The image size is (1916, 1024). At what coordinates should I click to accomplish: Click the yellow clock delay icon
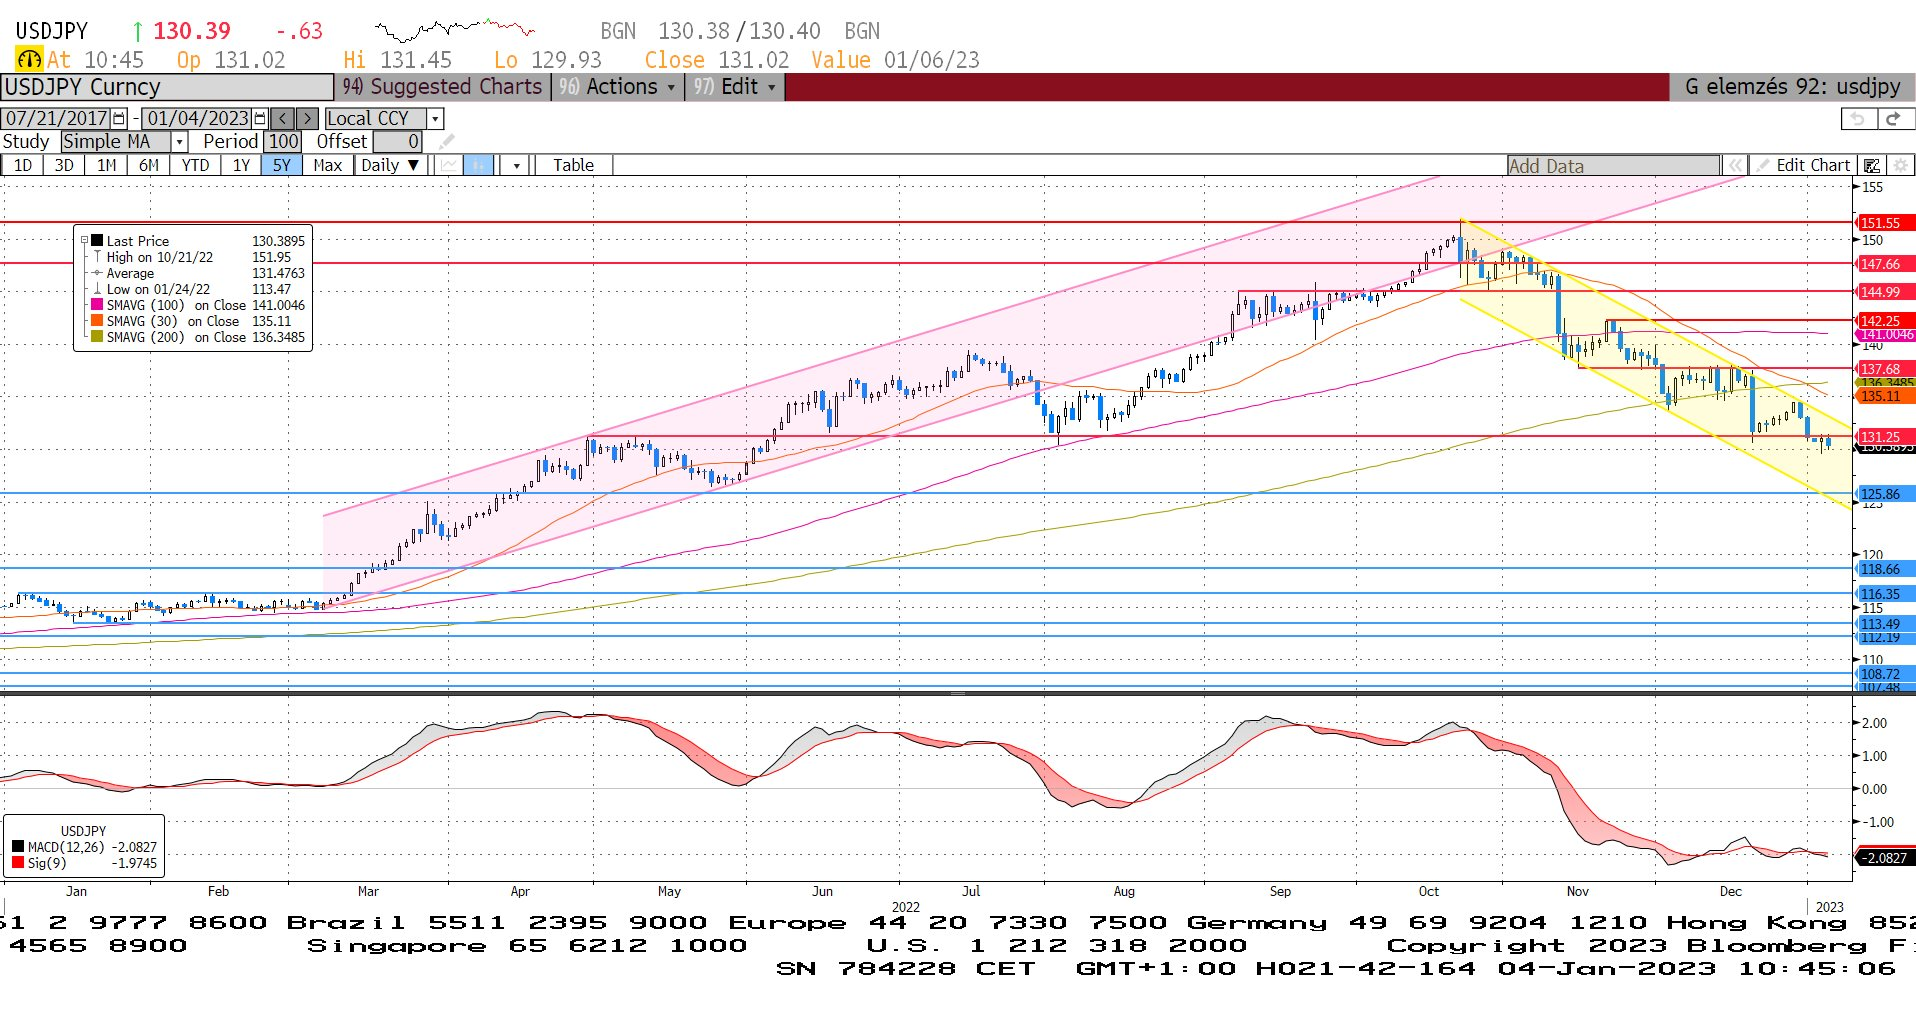tap(29, 59)
